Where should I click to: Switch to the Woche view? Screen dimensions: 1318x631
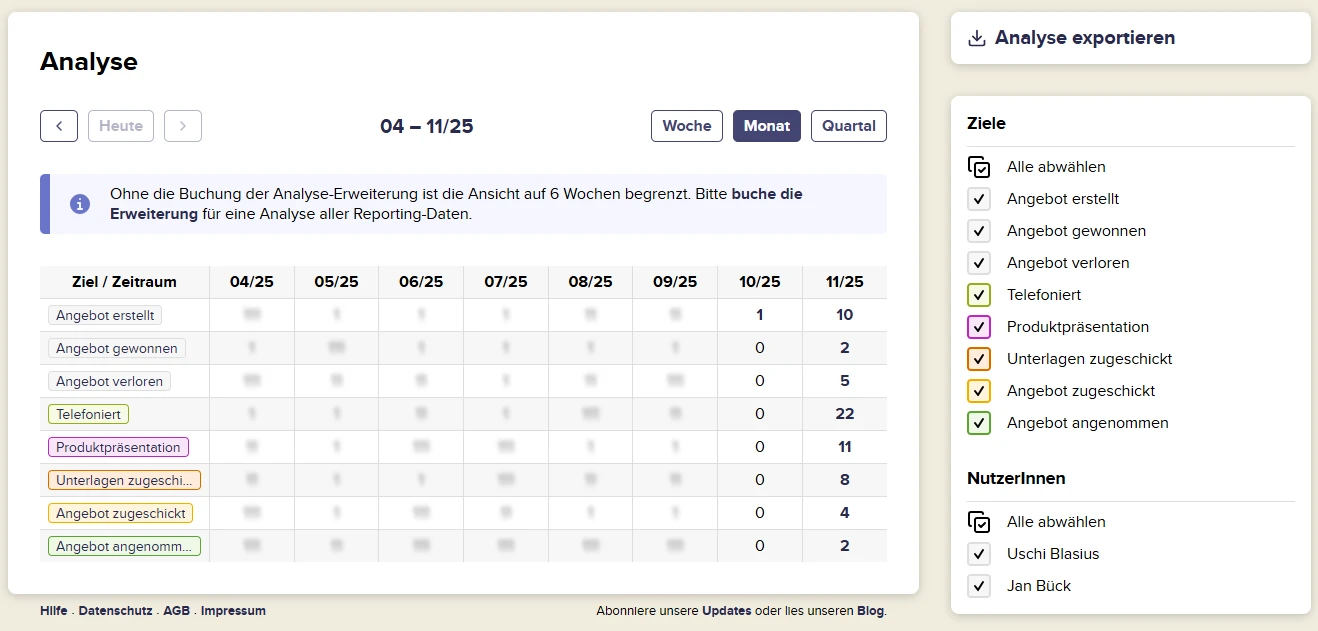tap(687, 126)
